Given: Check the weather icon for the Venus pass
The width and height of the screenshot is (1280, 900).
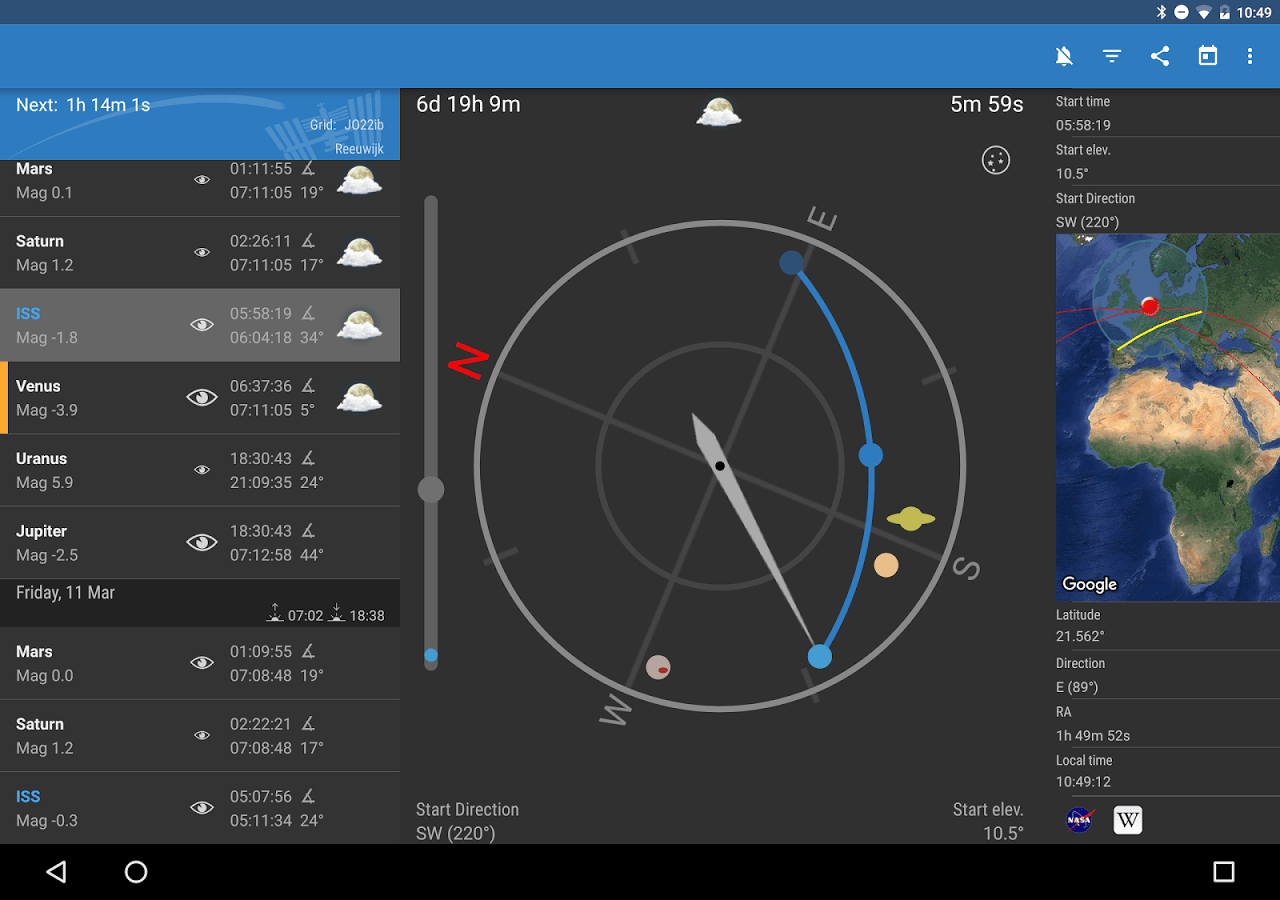Looking at the screenshot, I should [359, 397].
